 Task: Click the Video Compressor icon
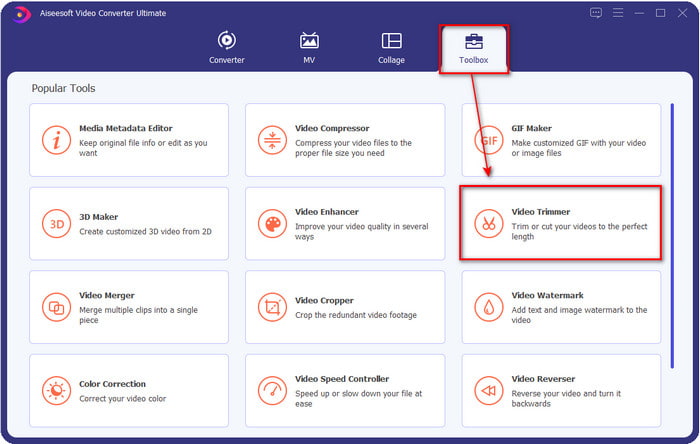272,140
